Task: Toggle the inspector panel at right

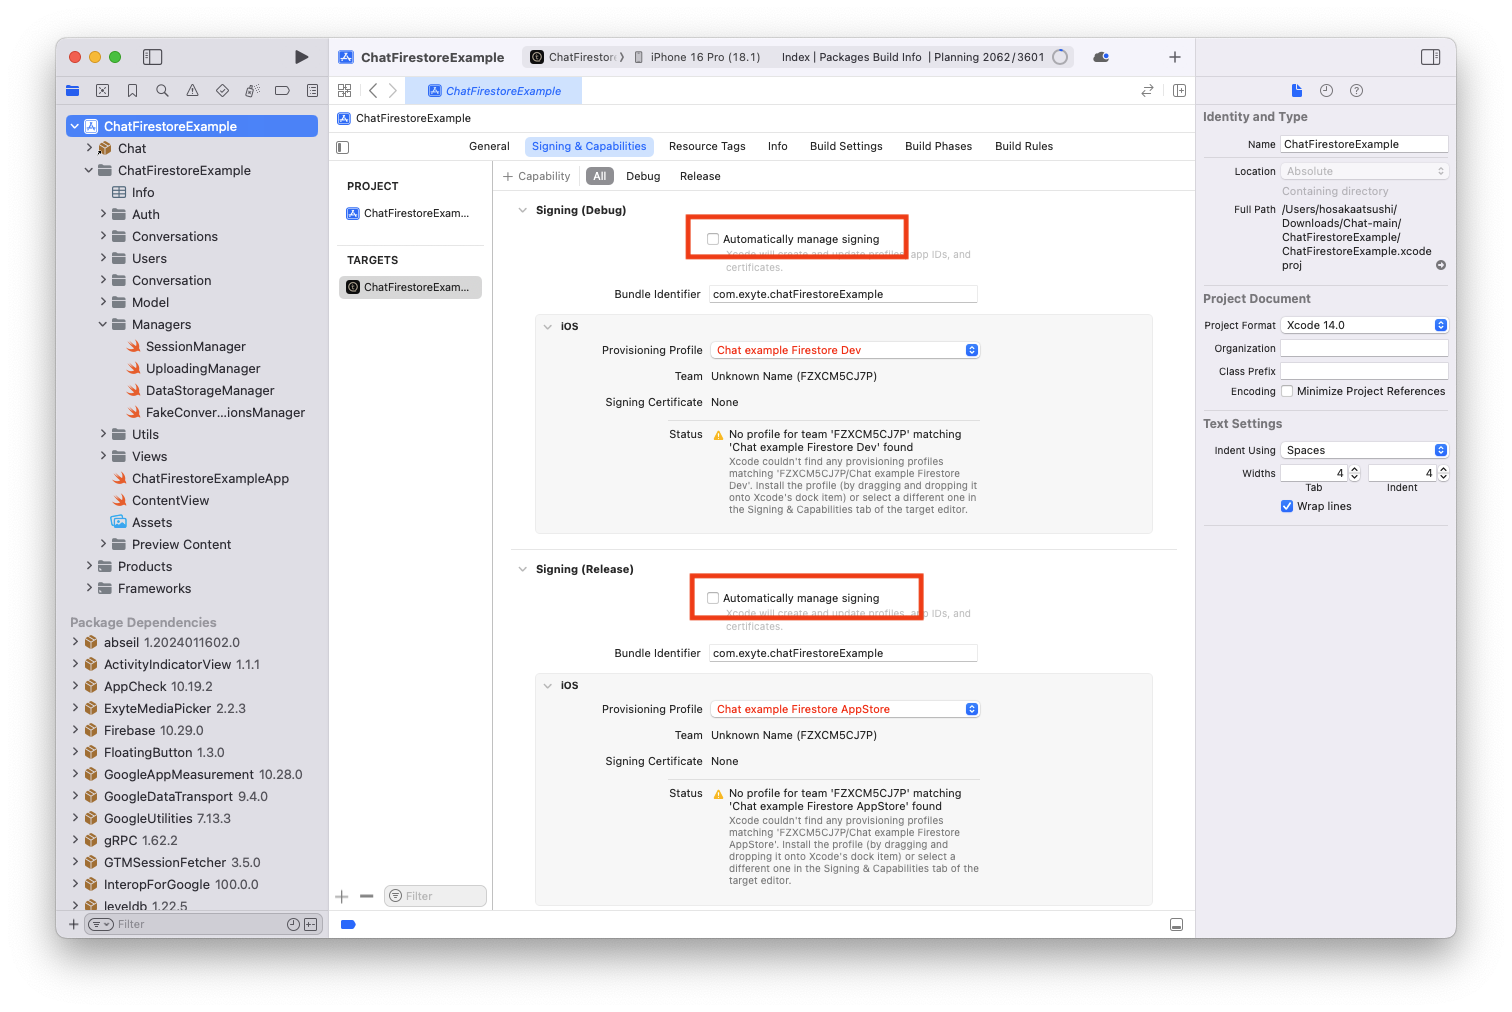Action: (x=1430, y=57)
